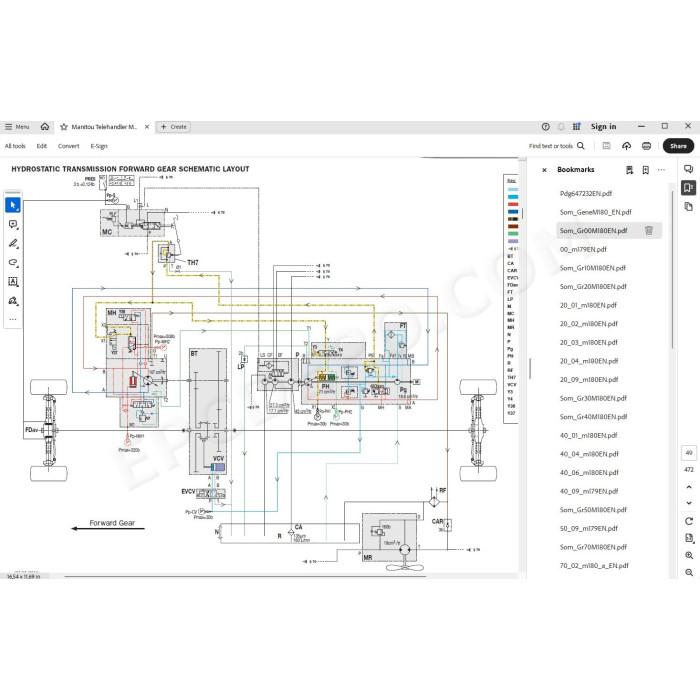
Task: Open bookmark 40_06_m180EN.pdf
Action: click(589, 472)
